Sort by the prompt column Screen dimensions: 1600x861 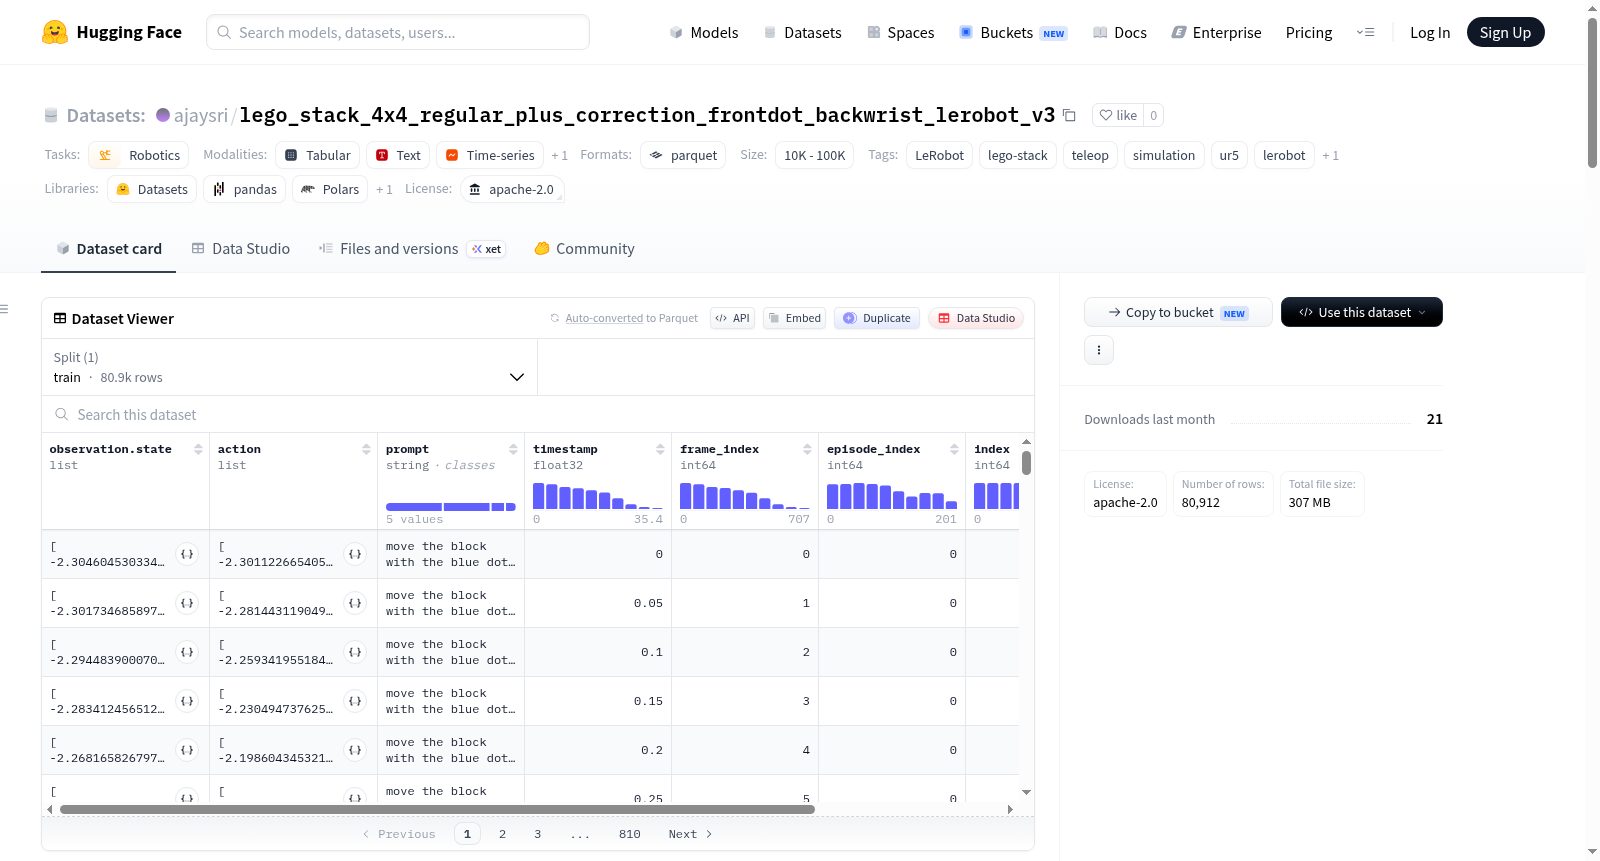pyautogui.click(x=513, y=449)
